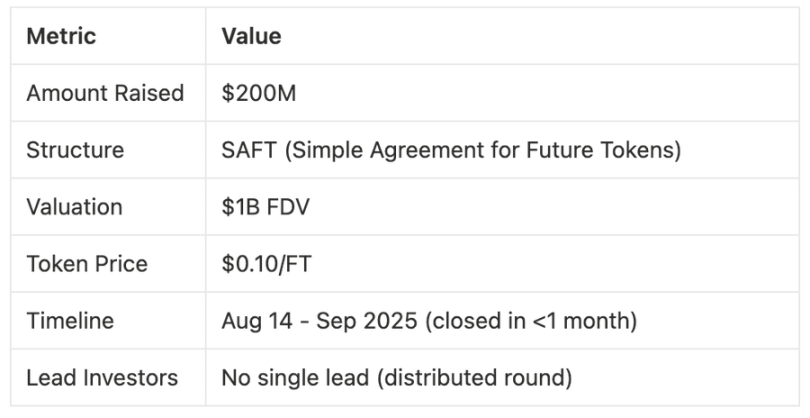The height and width of the screenshot is (418, 810).
Task: Click the $200M value cell
Action: point(256,93)
